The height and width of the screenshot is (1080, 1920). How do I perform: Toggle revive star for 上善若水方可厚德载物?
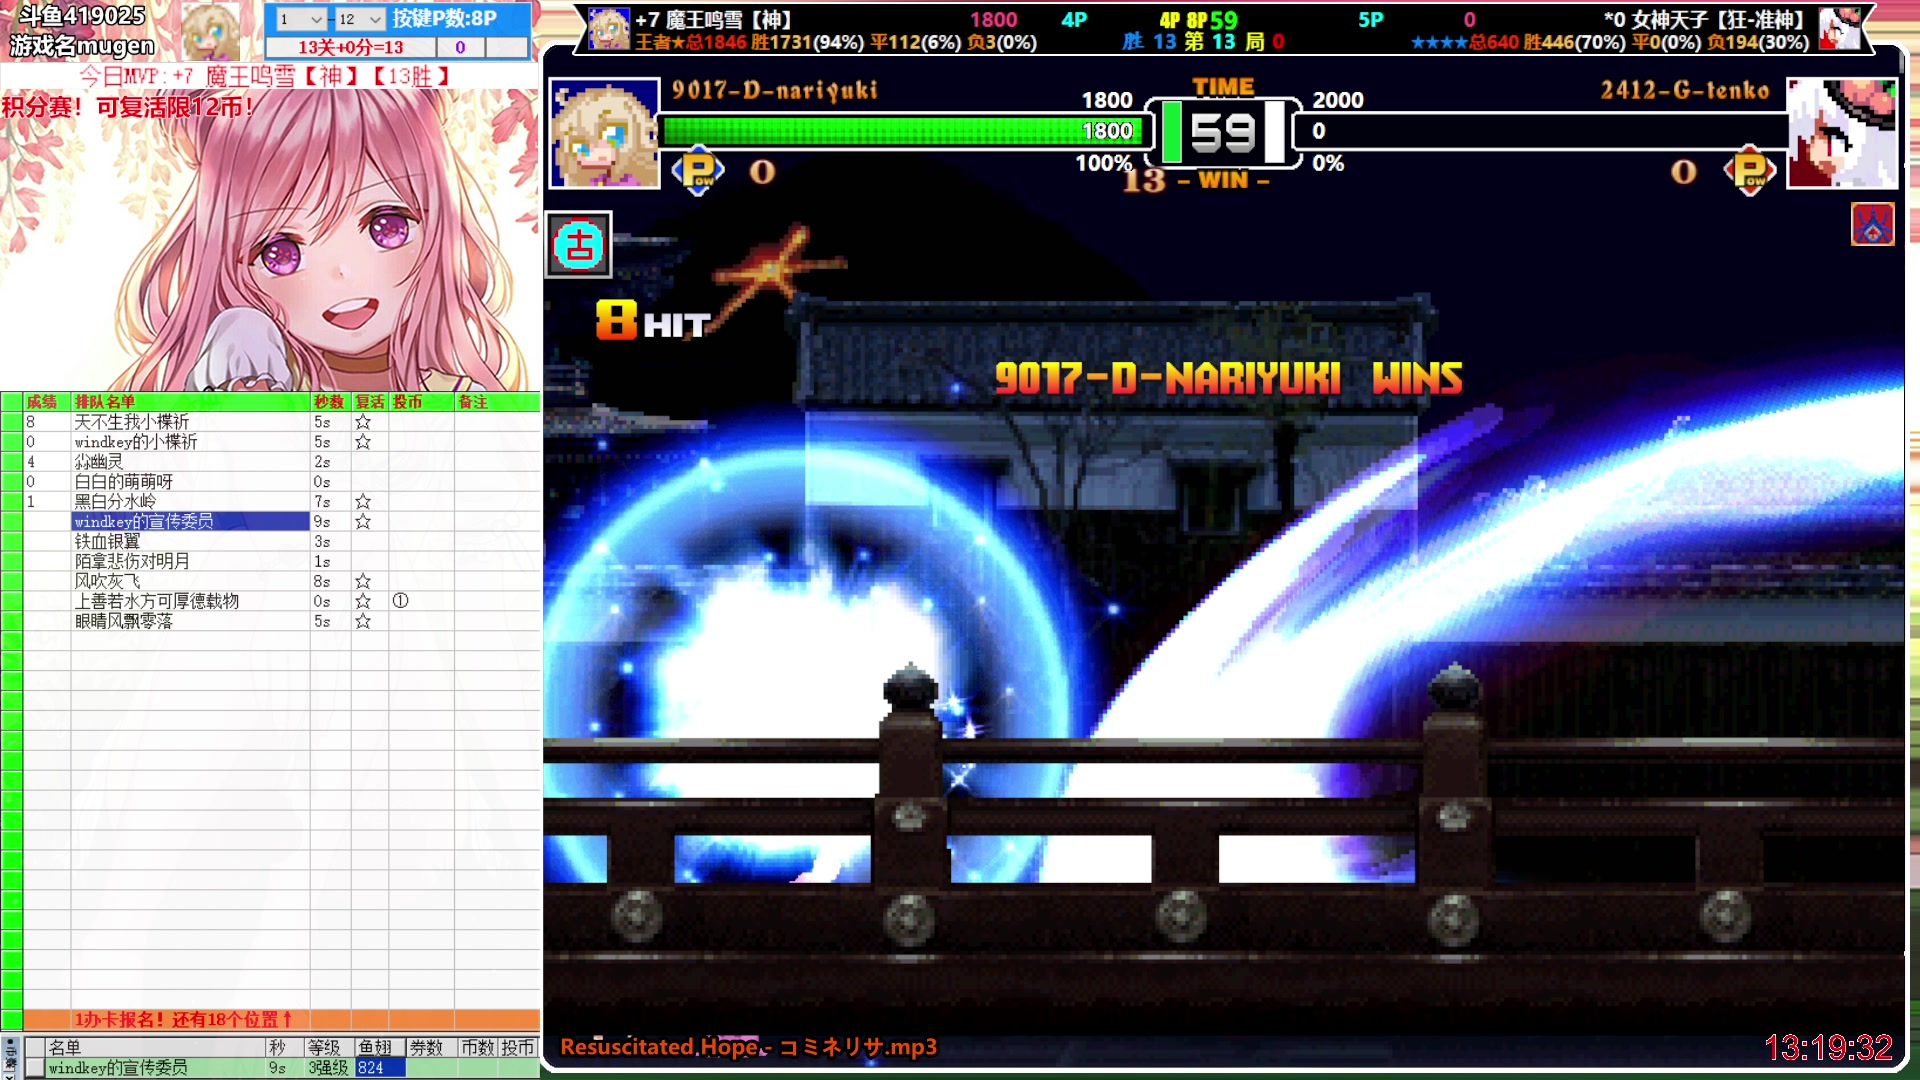363,602
